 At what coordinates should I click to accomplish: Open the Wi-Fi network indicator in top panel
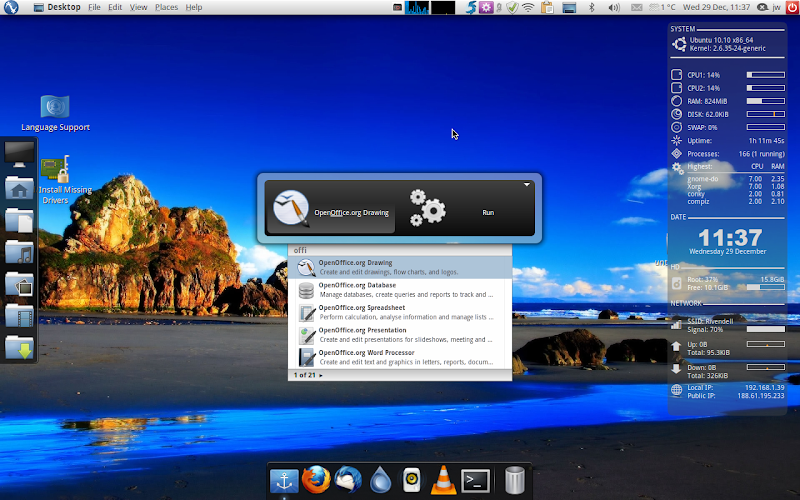pyautogui.click(x=528, y=7)
